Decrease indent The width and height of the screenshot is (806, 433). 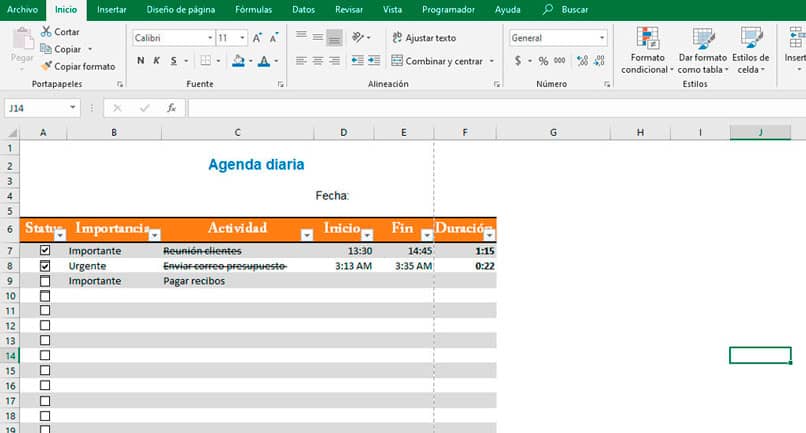click(357, 61)
